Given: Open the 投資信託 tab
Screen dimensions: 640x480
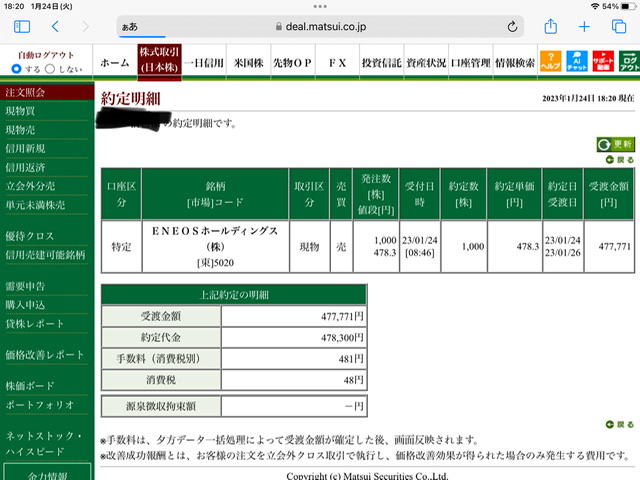Looking at the screenshot, I should point(382,62).
